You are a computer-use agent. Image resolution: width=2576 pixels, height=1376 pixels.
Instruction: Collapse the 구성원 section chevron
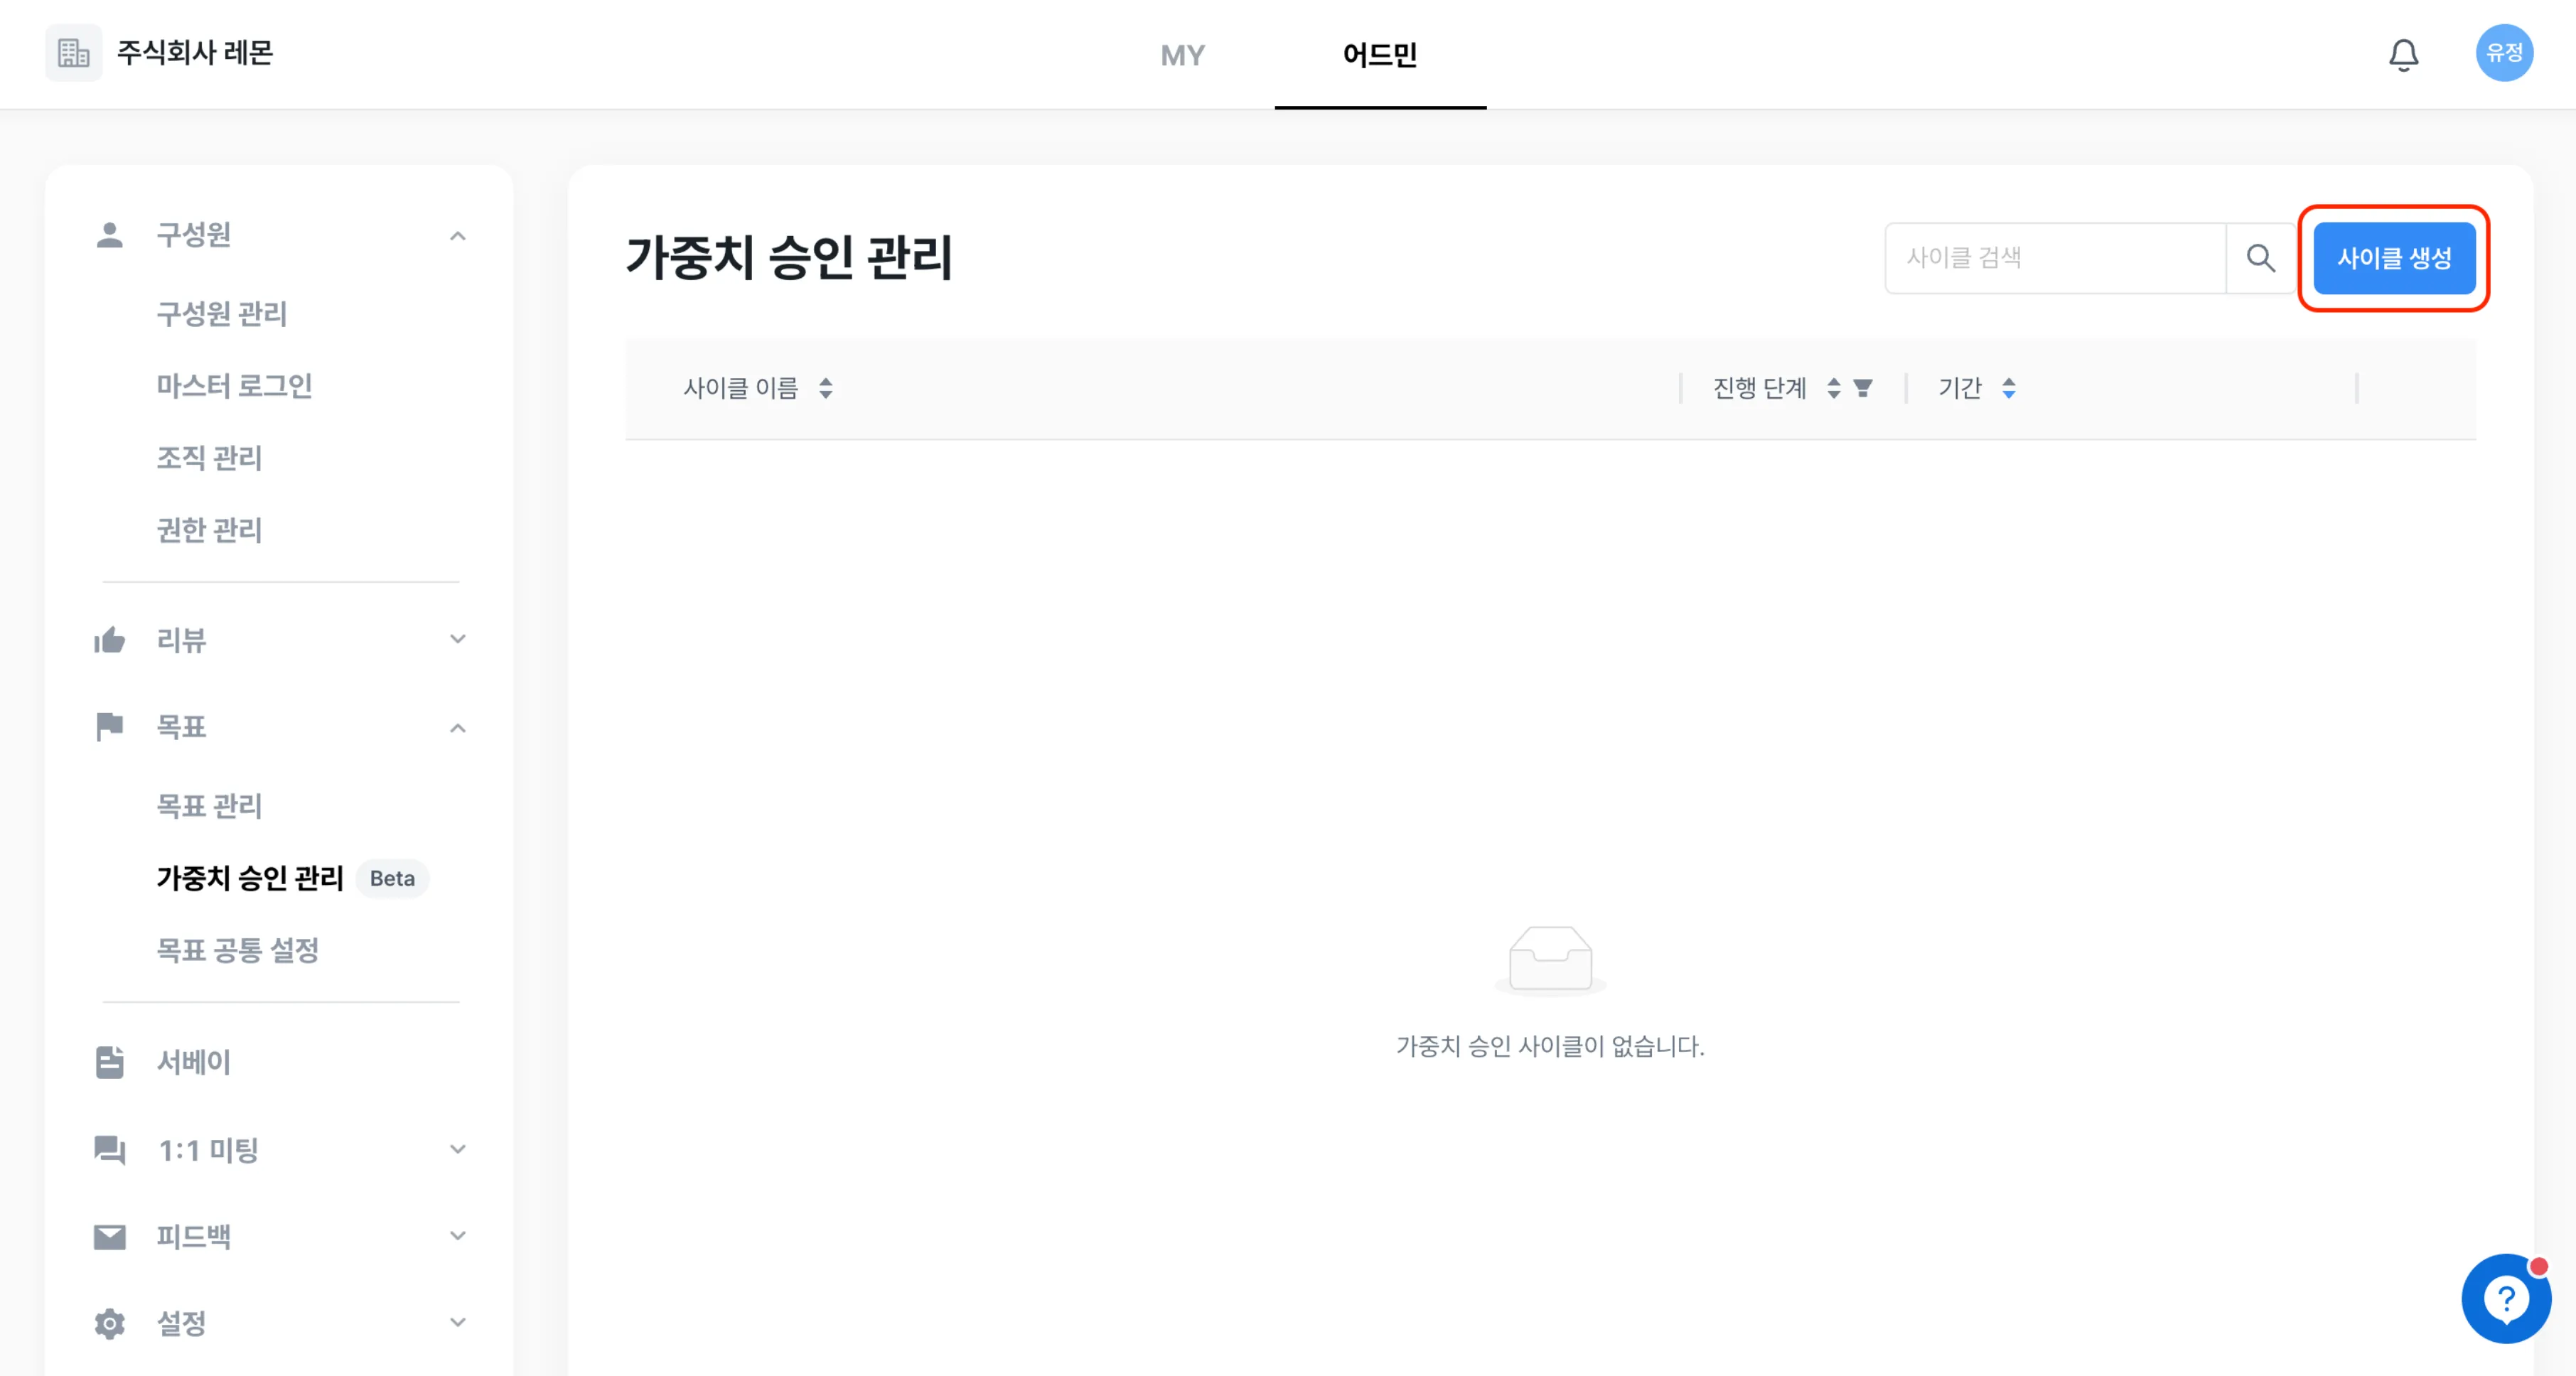click(458, 236)
